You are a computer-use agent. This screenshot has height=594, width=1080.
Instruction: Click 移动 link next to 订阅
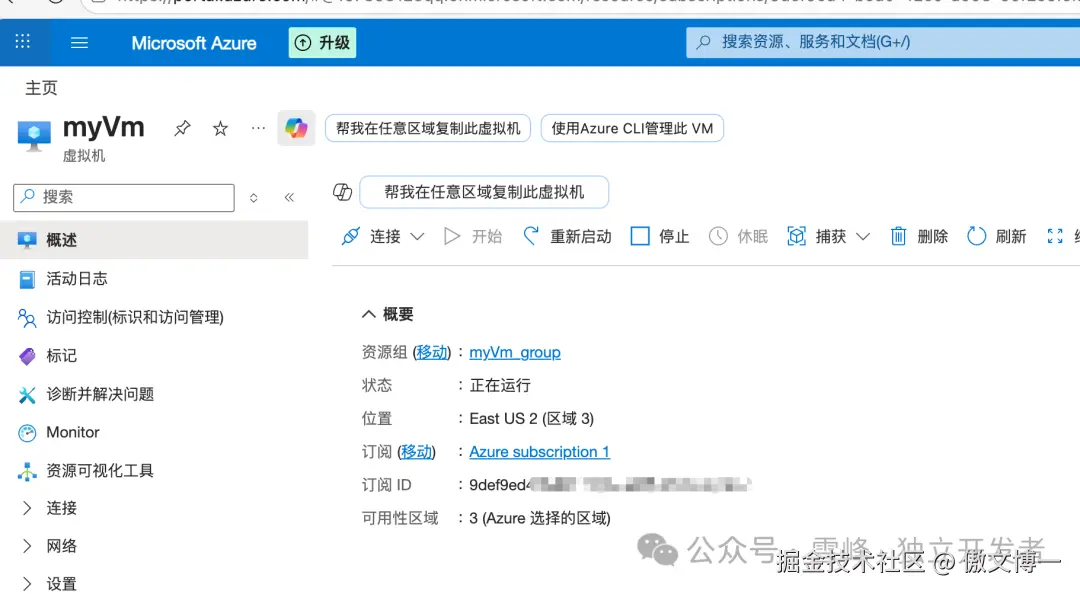click(417, 451)
